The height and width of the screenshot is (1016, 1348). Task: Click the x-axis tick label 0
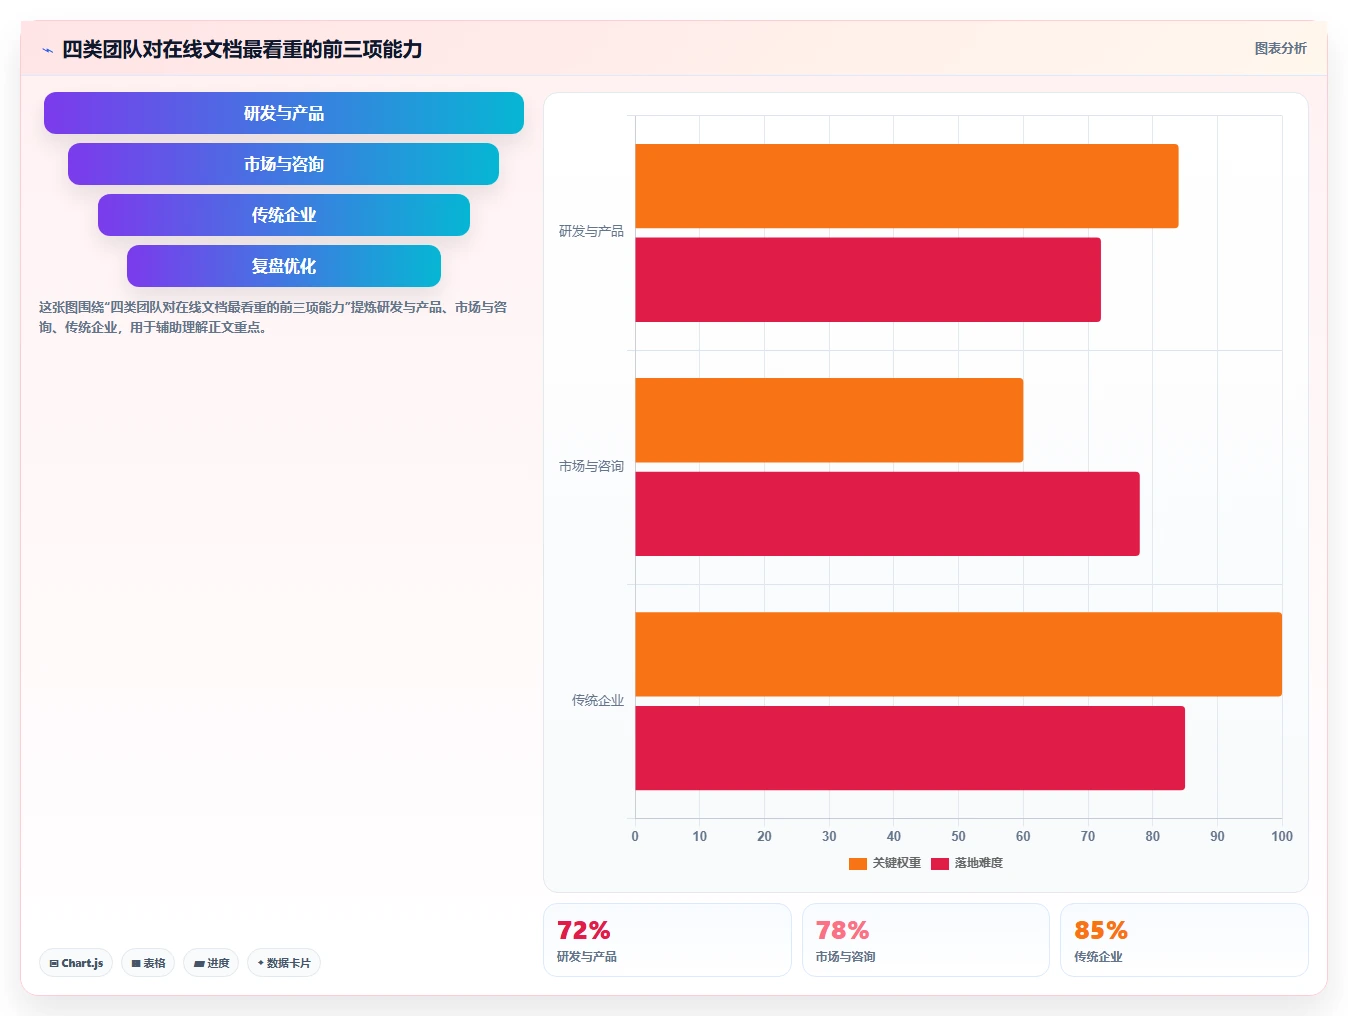[x=635, y=836]
